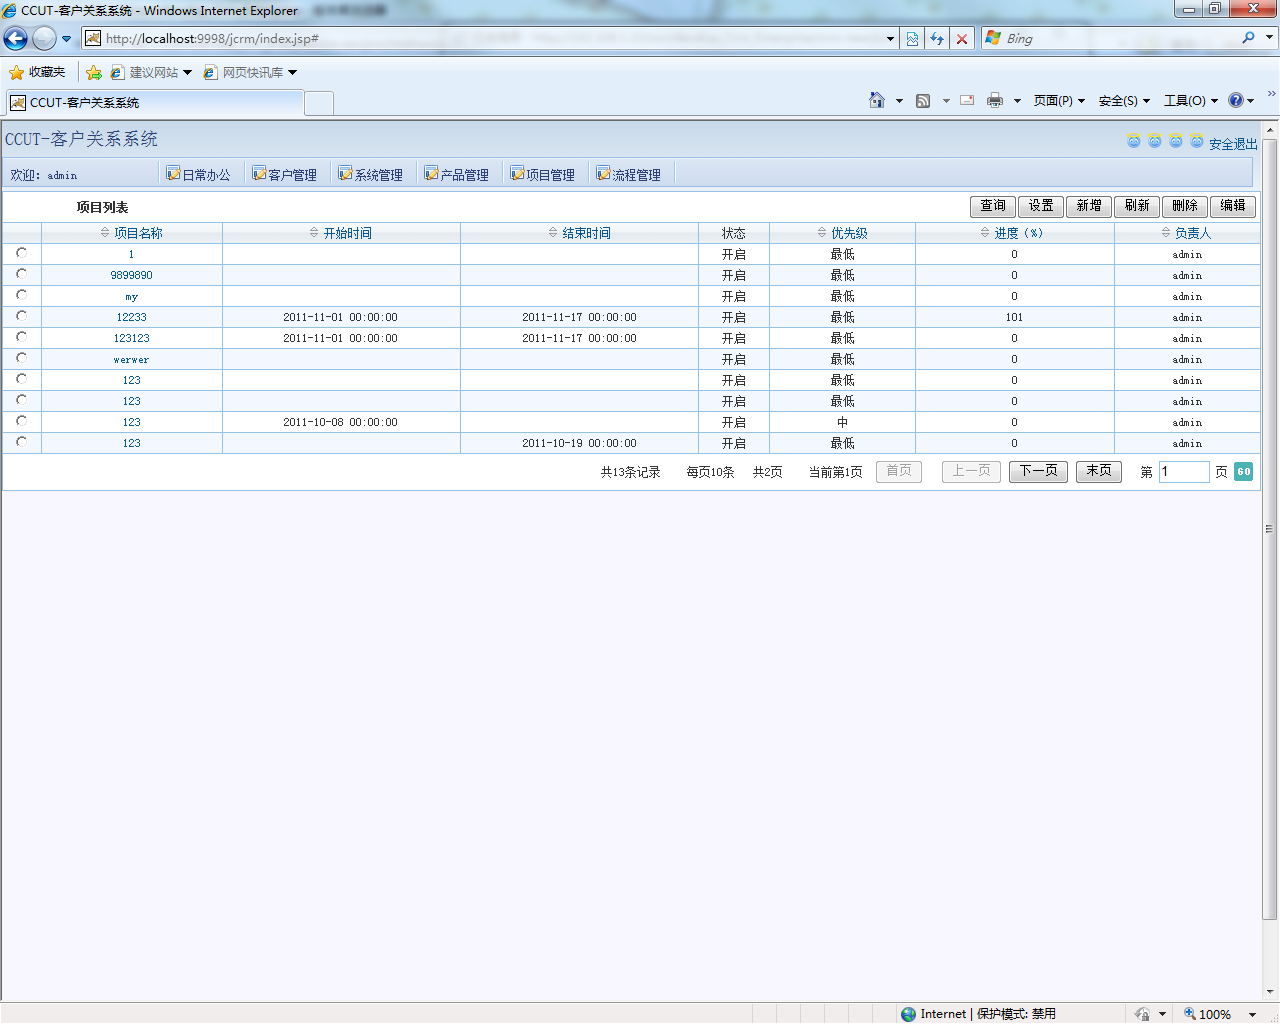
Task: Click the vertical scrollbar on the right
Action: (x=1270, y=530)
